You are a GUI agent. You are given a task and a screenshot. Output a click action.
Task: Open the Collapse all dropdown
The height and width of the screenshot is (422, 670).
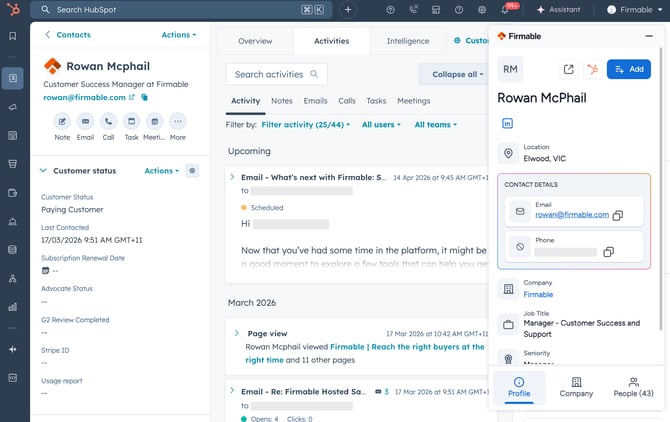click(457, 74)
